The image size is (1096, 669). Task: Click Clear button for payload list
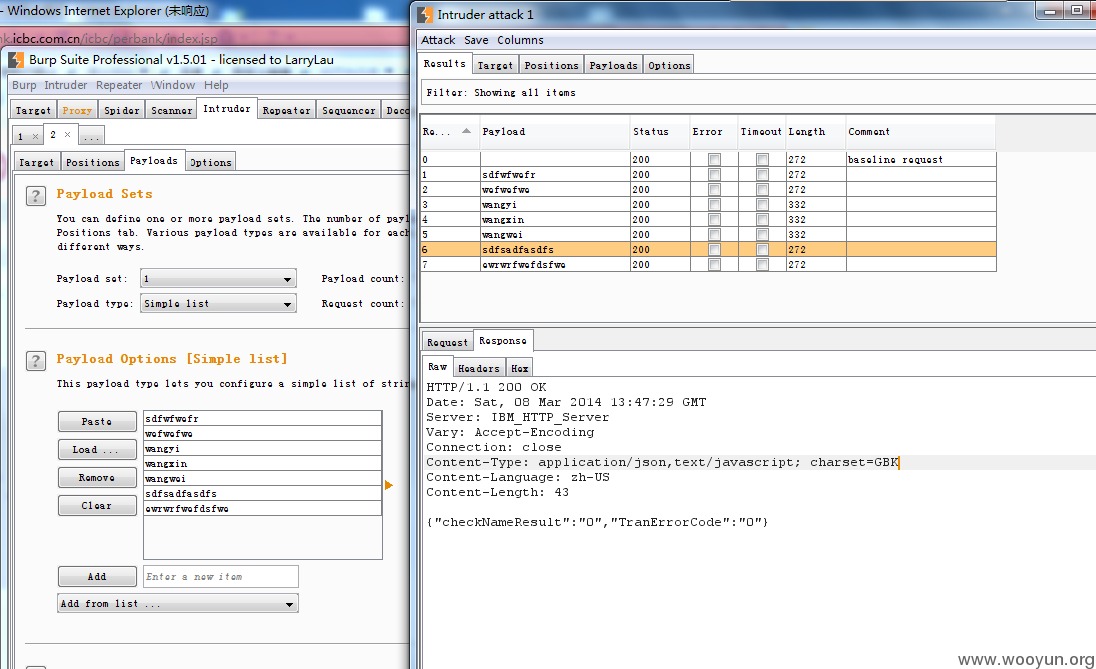[x=96, y=505]
